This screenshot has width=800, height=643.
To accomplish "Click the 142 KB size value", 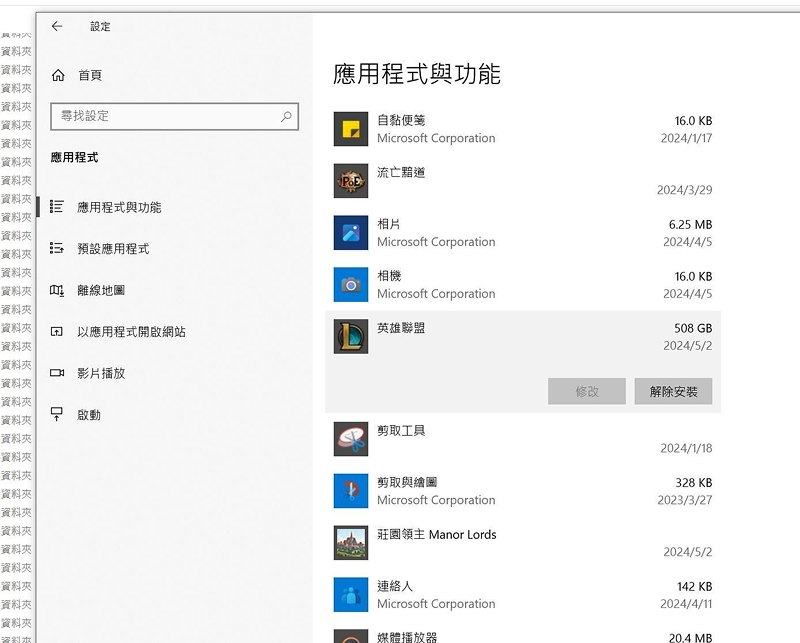I will click(694, 586).
